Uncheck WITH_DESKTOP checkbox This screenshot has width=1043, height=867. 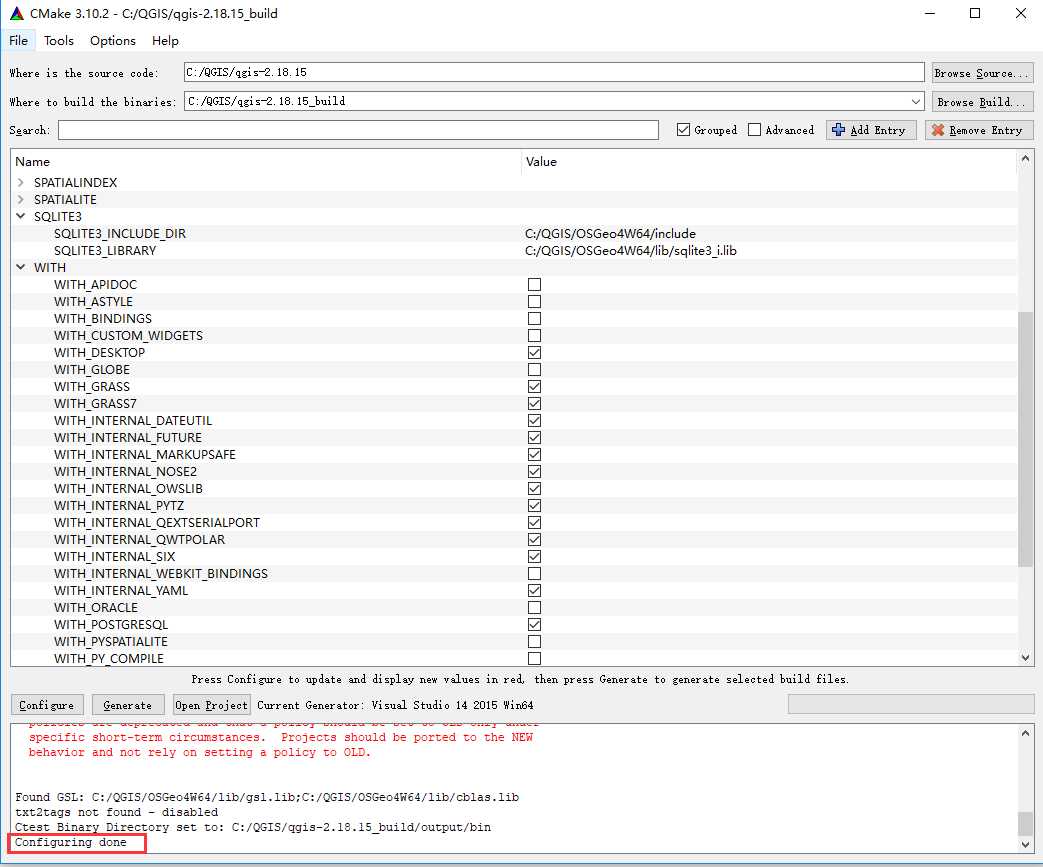coord(534,352)
